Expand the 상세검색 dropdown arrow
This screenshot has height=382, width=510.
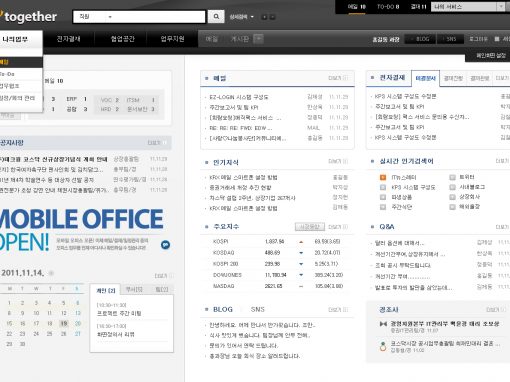tap(252, 17)
